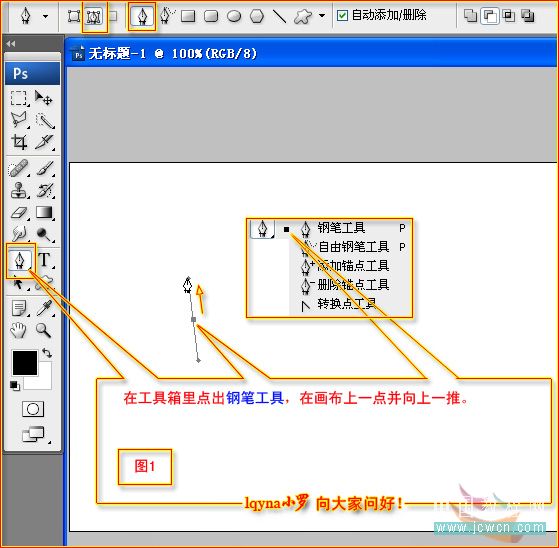The image size is (559, 548).
Task: Select Polygon shape tool in options bar
Action: (257, 16)
